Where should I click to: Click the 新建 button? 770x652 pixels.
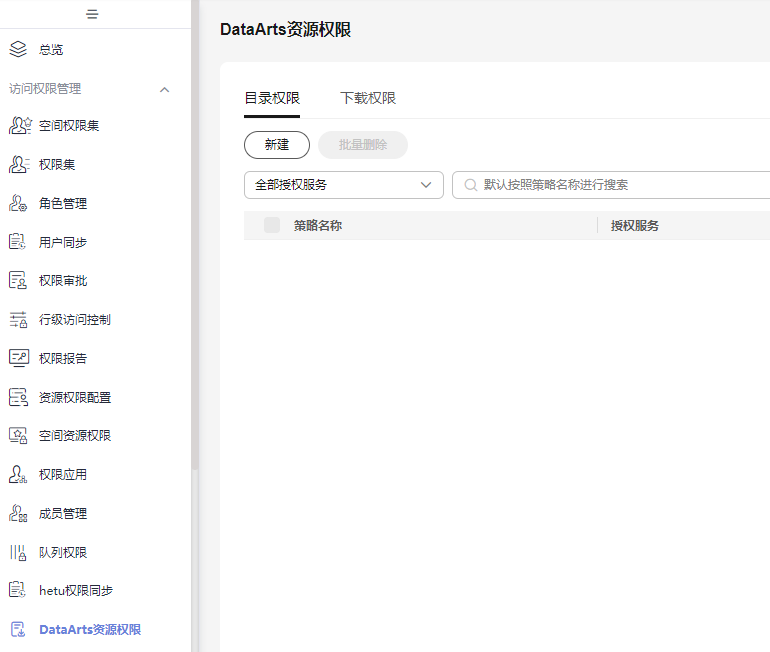pyautogui.click(x=277, y=145)
